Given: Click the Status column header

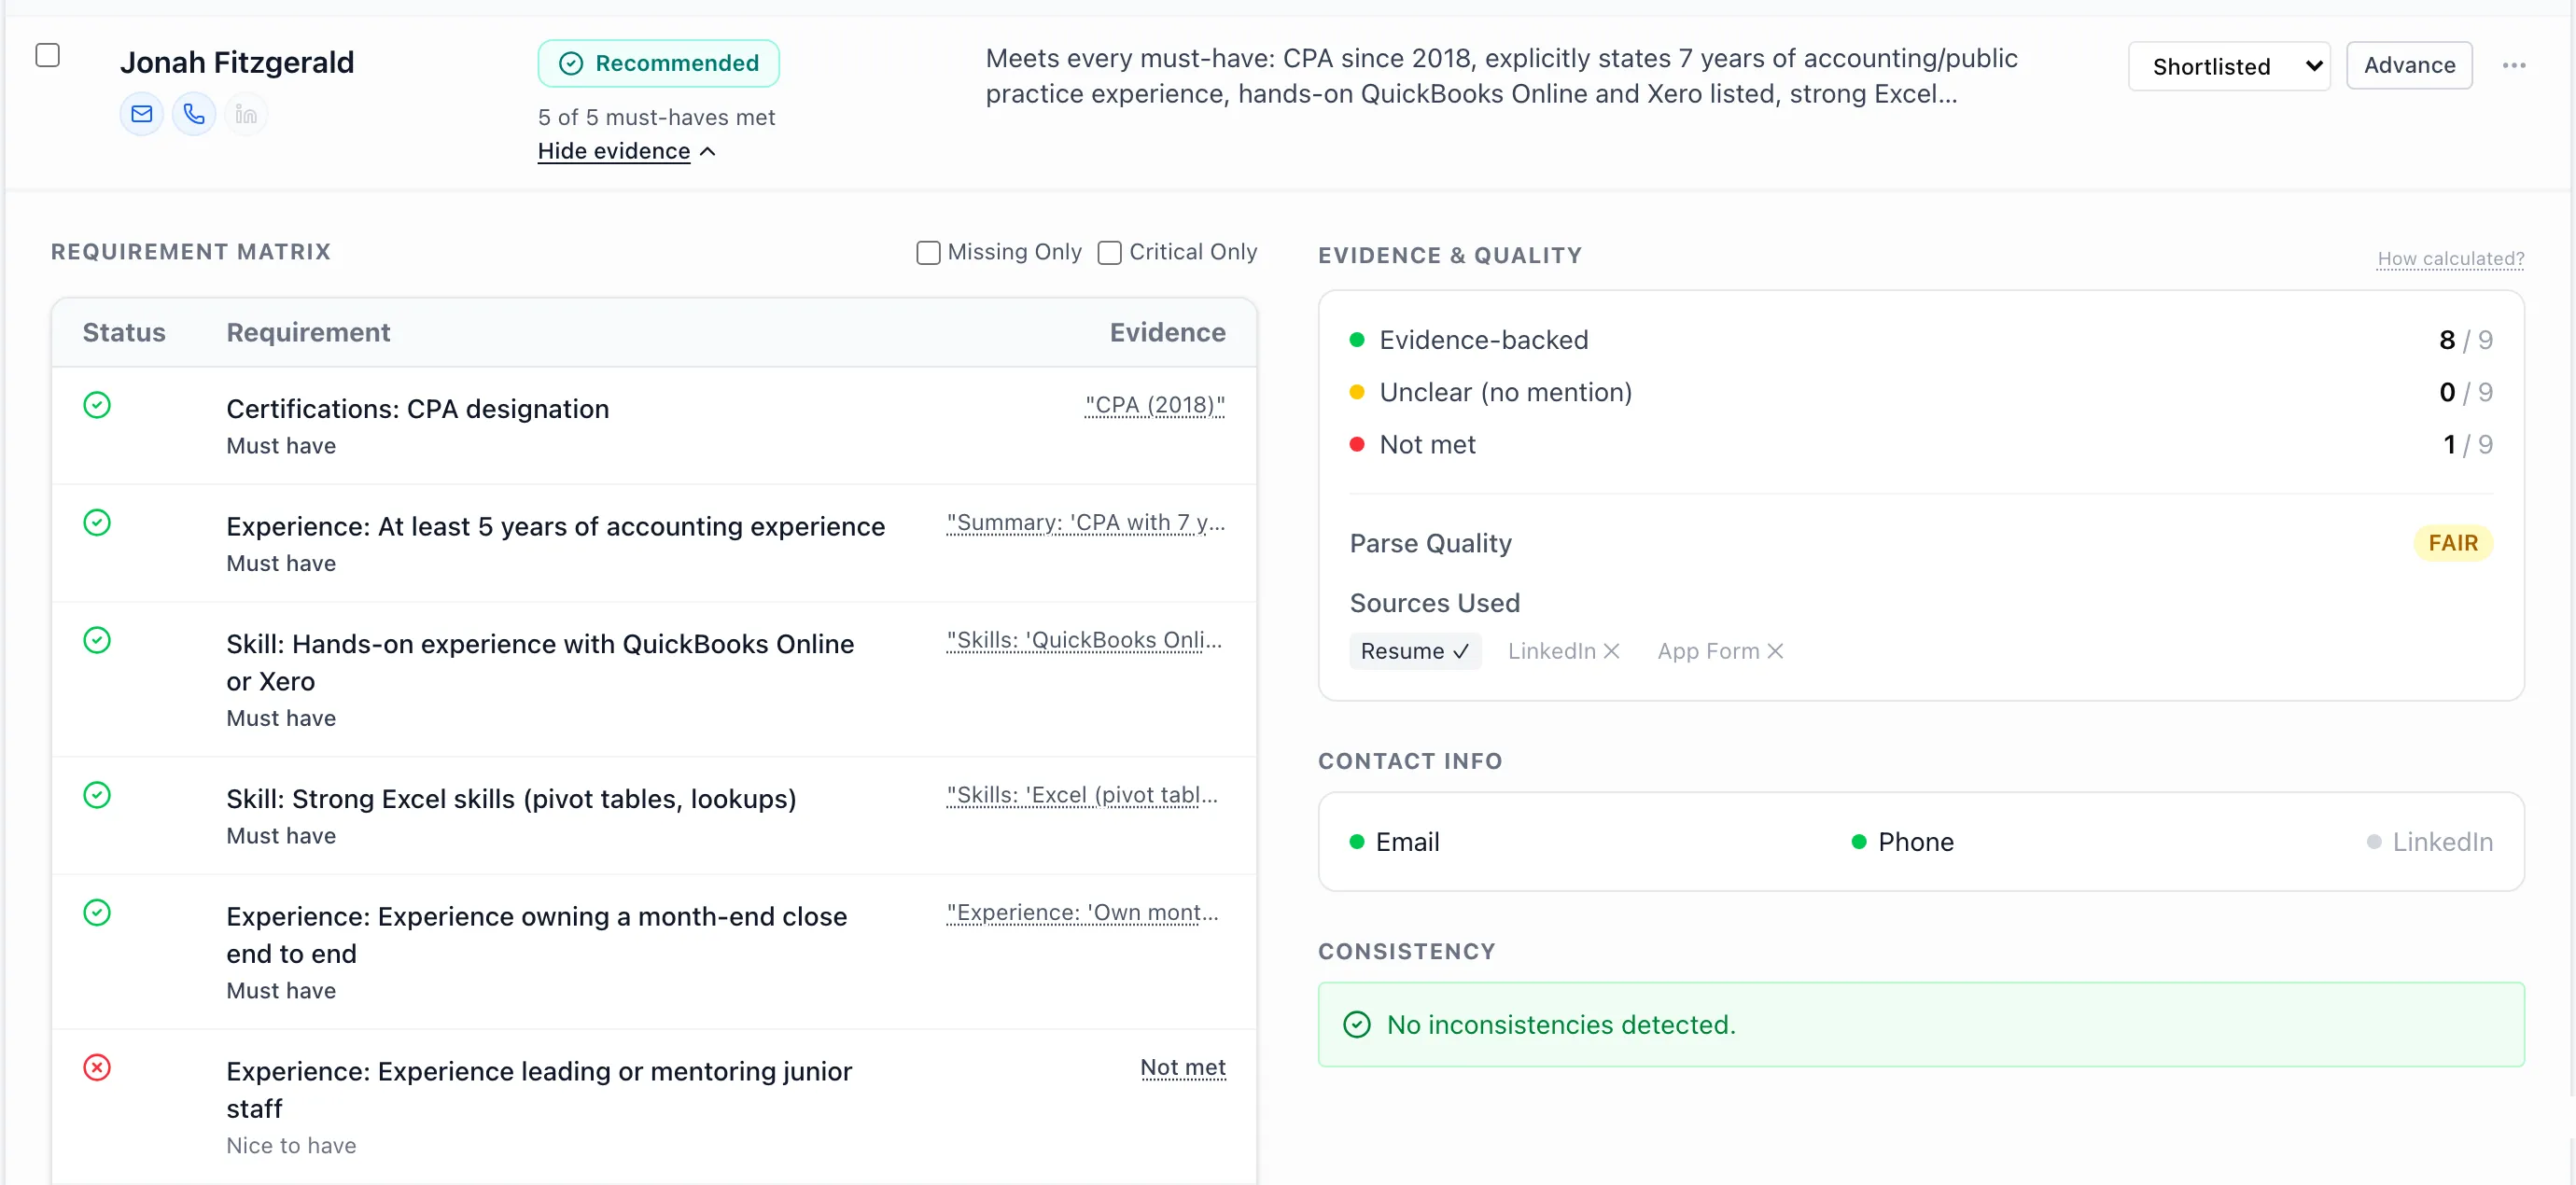Looking at the screenshot, I should [124, 332].
